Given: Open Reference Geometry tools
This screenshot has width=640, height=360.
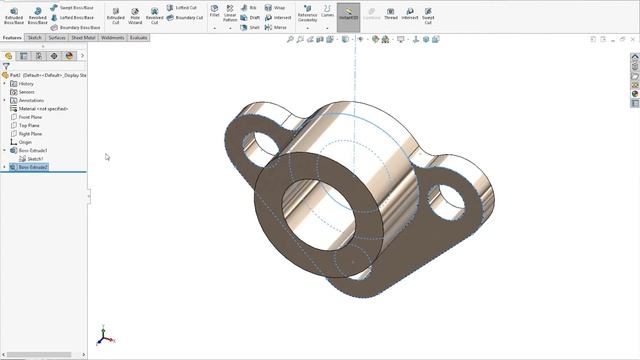Looking at the screenshot, I should 307,13.
